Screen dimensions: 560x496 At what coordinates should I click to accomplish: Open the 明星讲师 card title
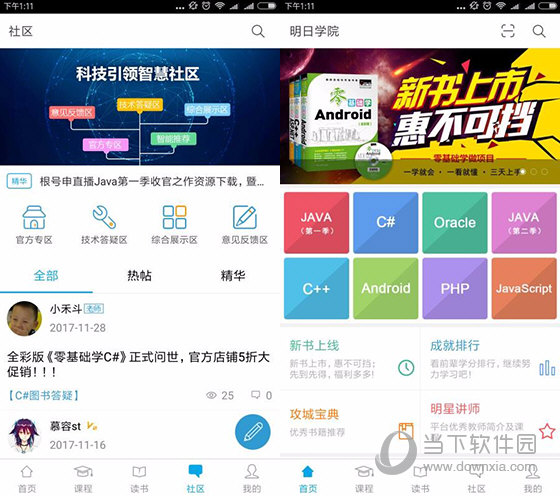(455, 409)
